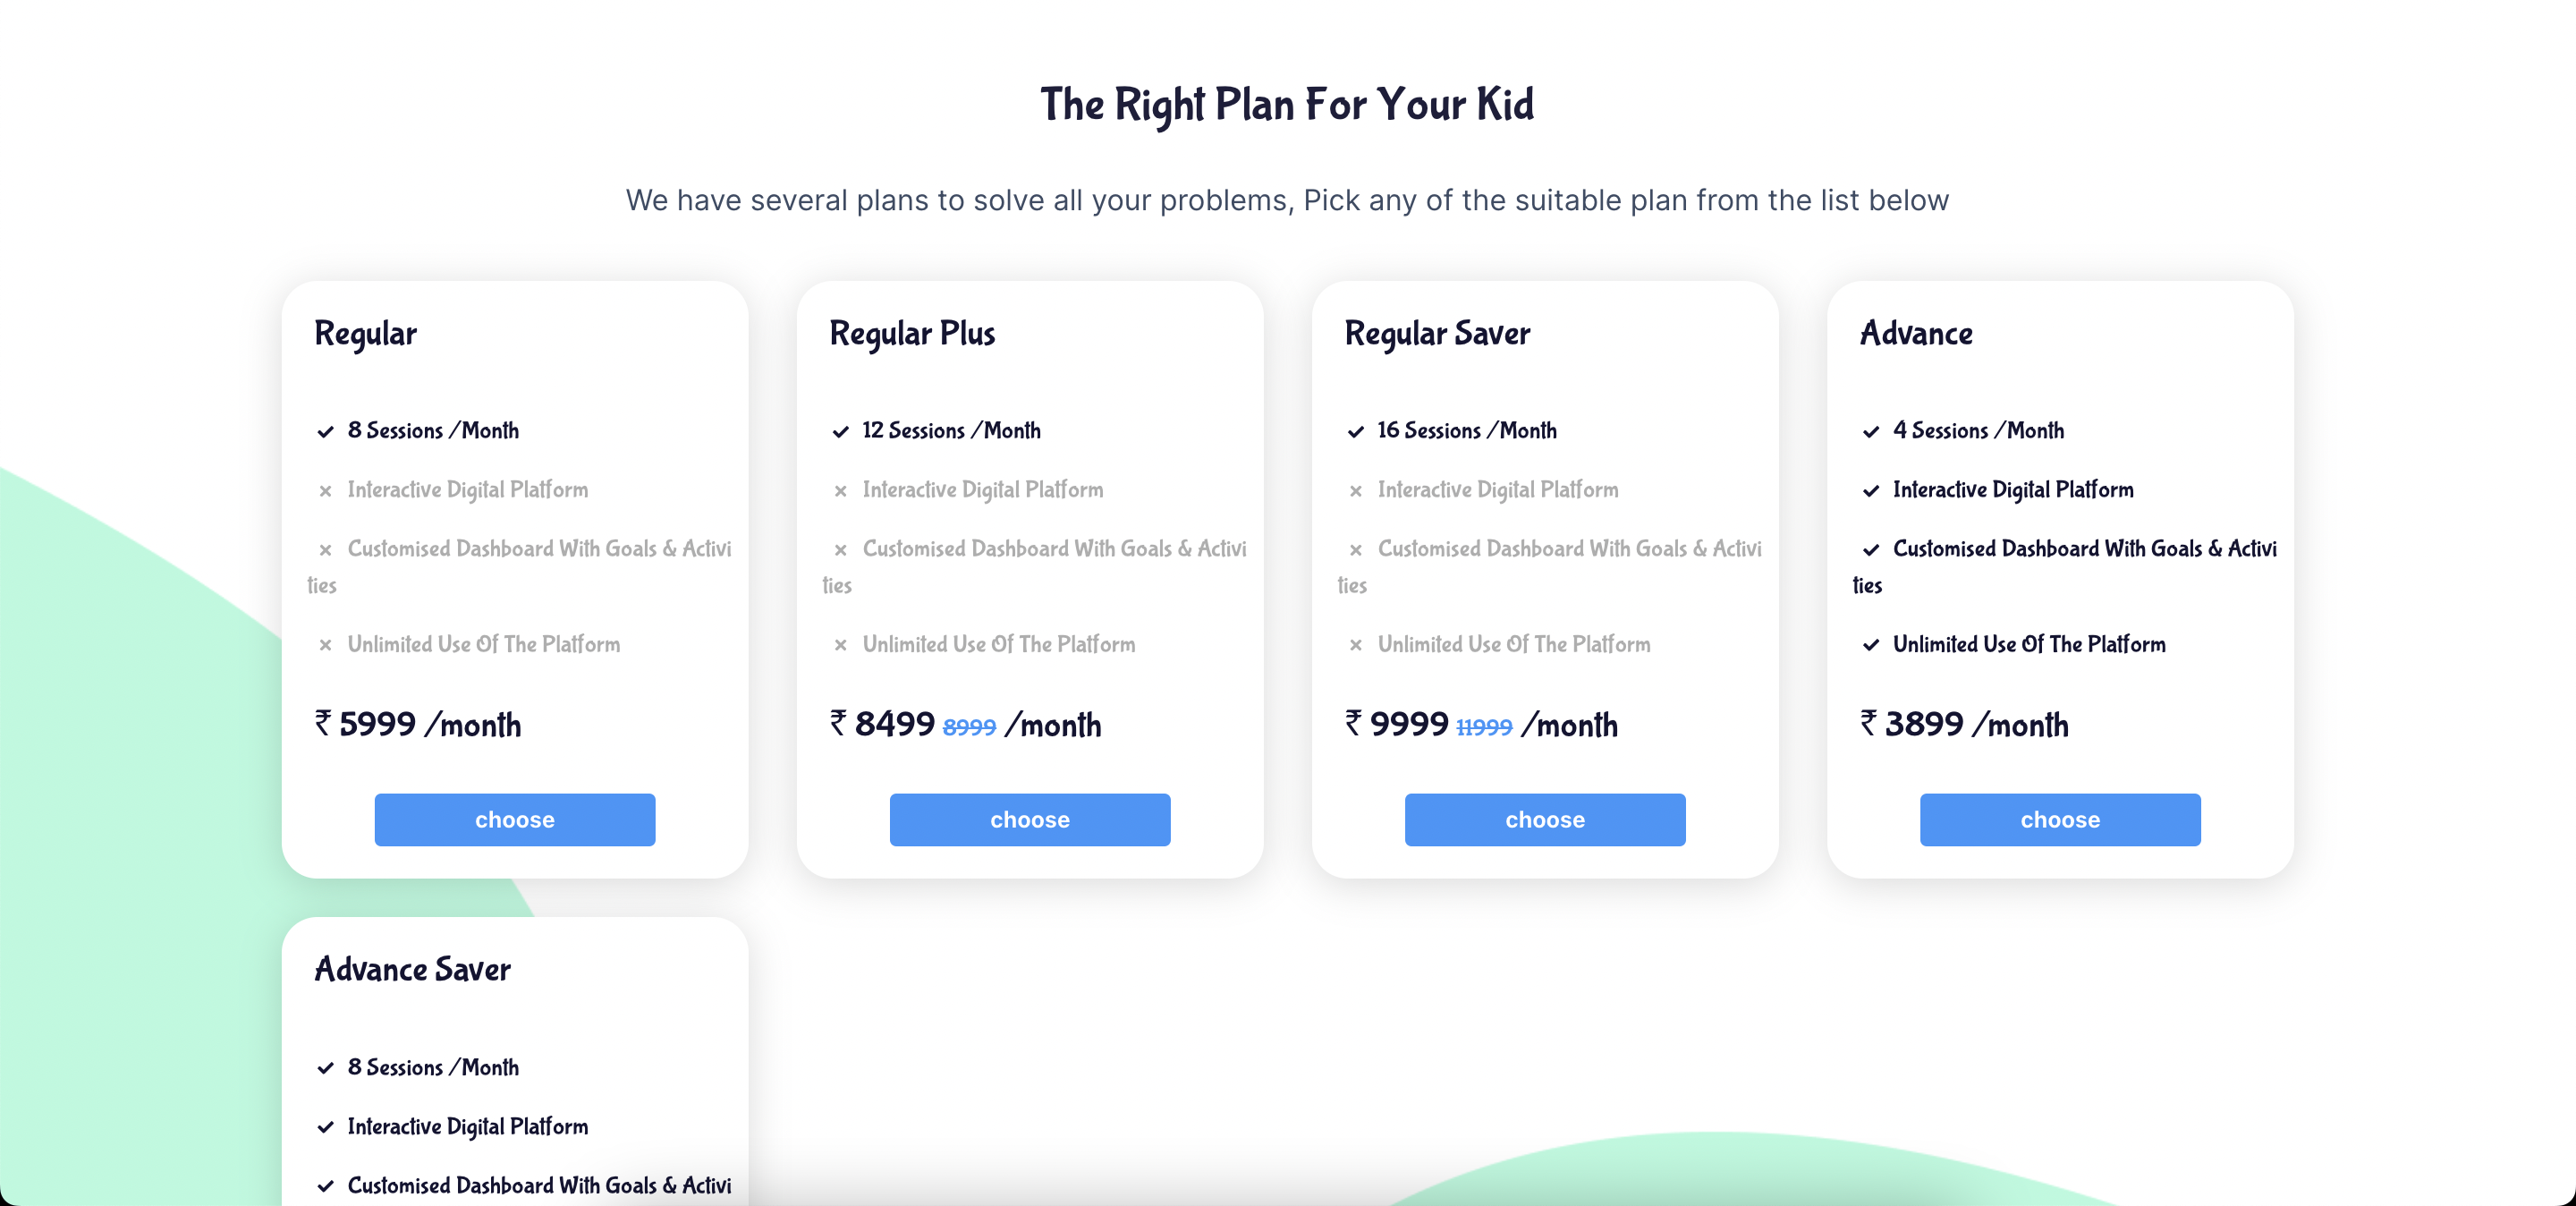Click the struck-through 8999 price
This screenshot has width=2576, height=1206.
coord(969,727)
